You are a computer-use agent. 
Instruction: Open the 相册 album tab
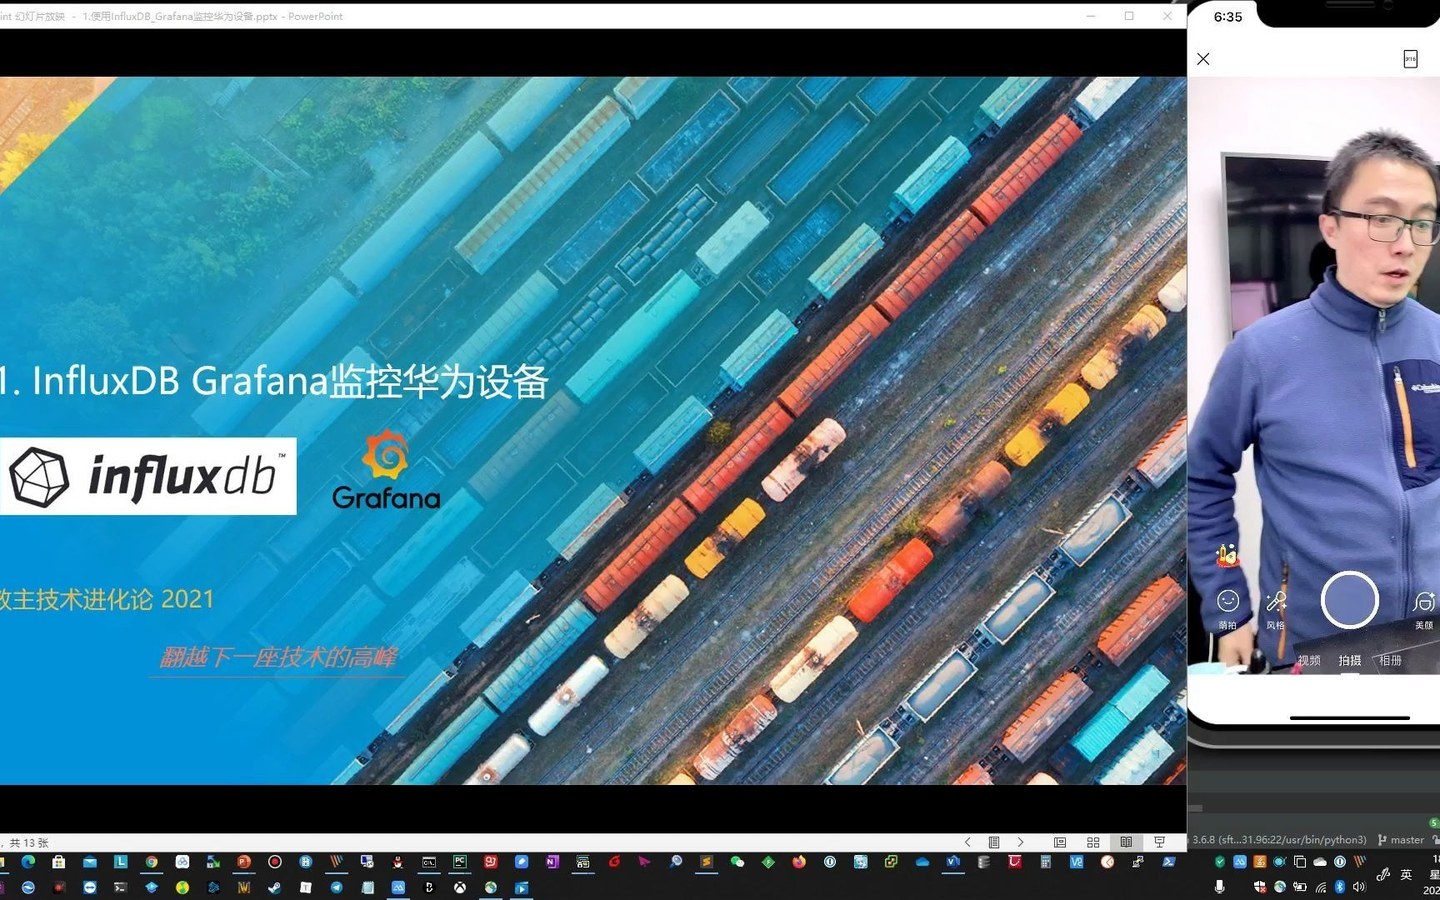click(x=1390, y=660)
